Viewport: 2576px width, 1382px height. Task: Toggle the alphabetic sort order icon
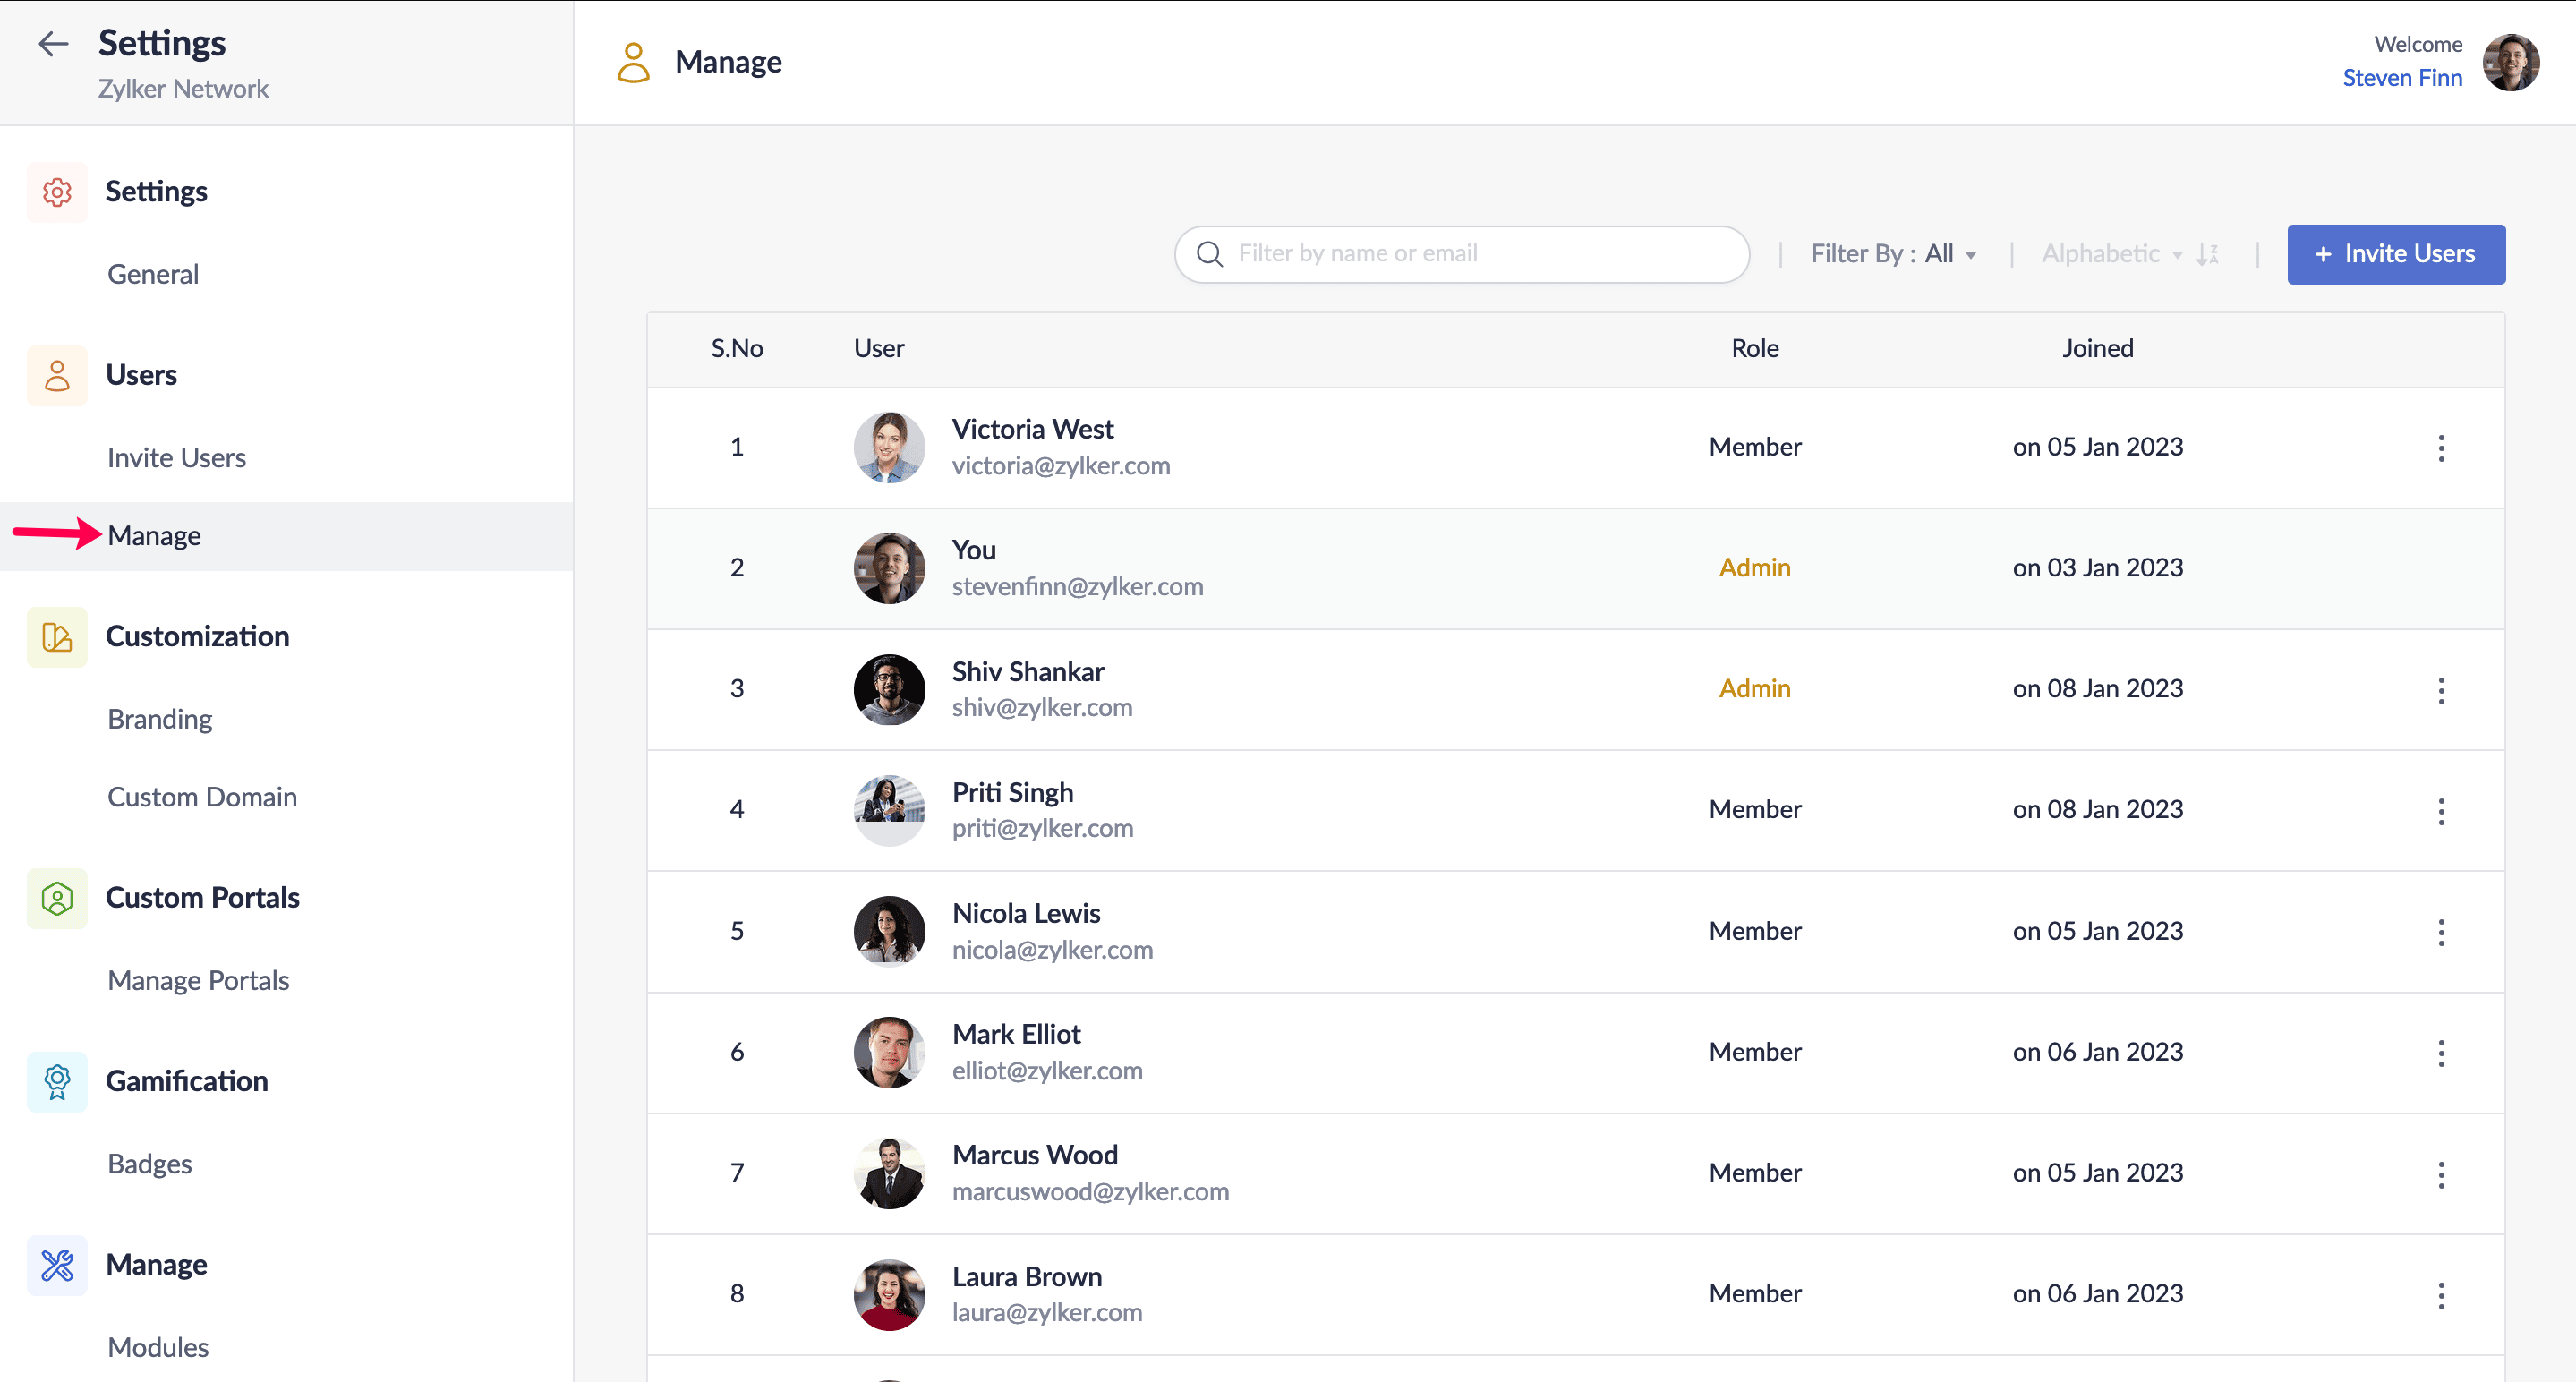(x=2207, y=254)
